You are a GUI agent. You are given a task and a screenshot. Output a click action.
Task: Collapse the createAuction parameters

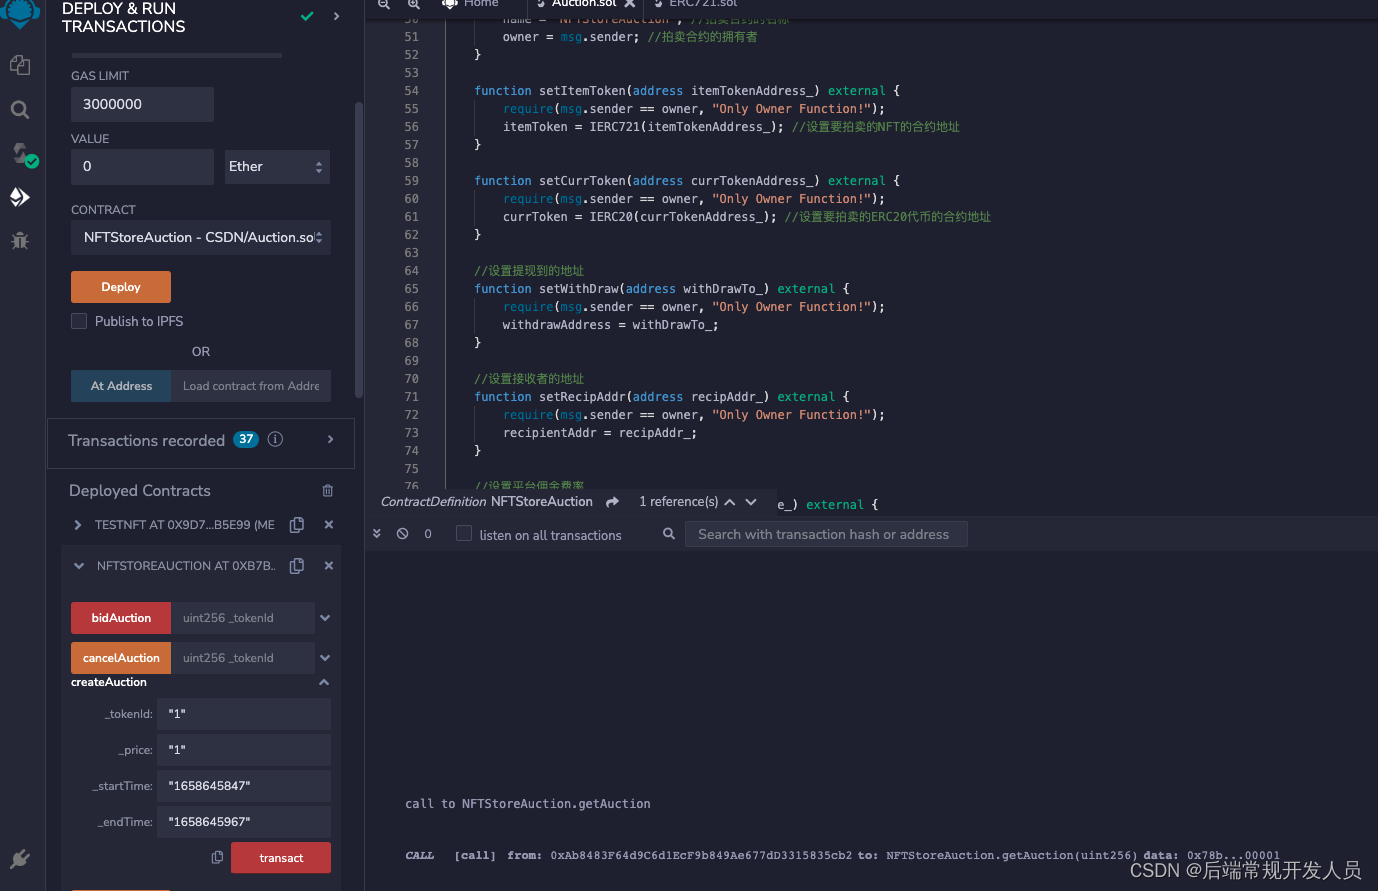coord(323,682)
